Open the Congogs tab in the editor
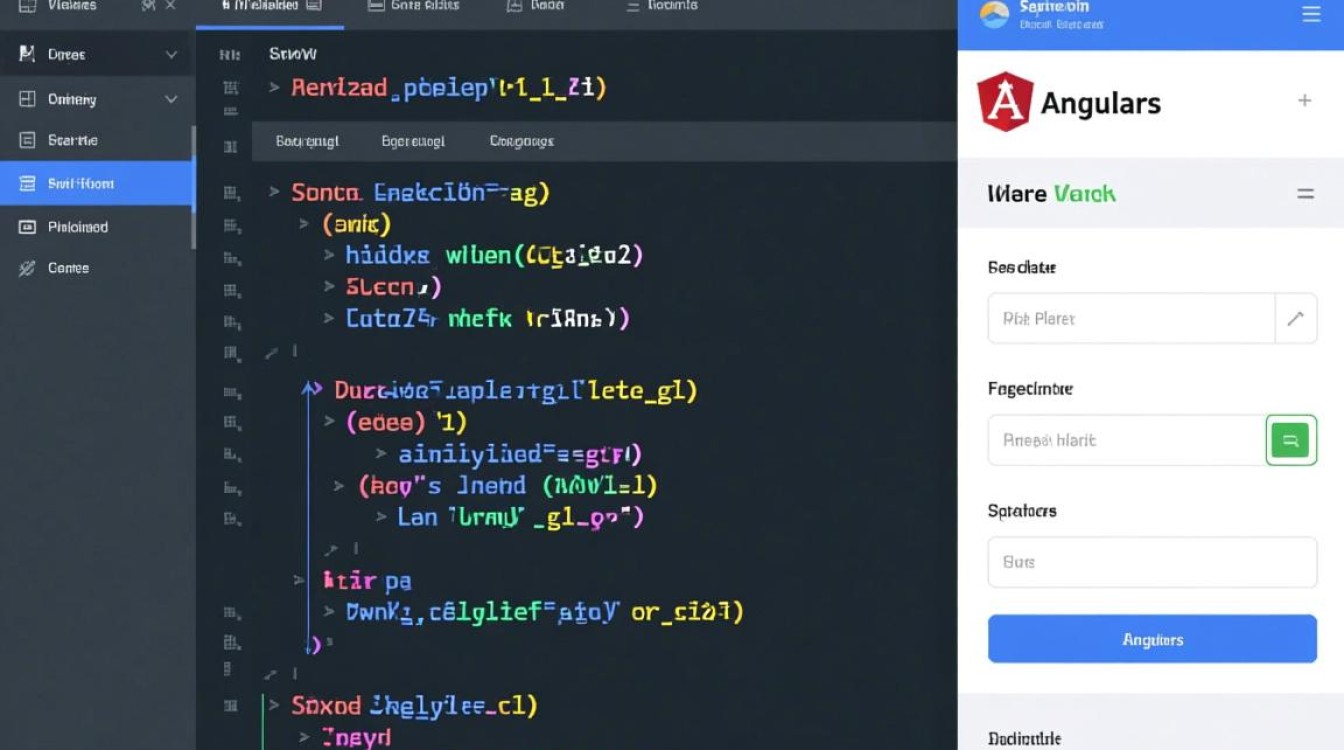The height and width of the screenshot is (750, 1344). [520, 141]
